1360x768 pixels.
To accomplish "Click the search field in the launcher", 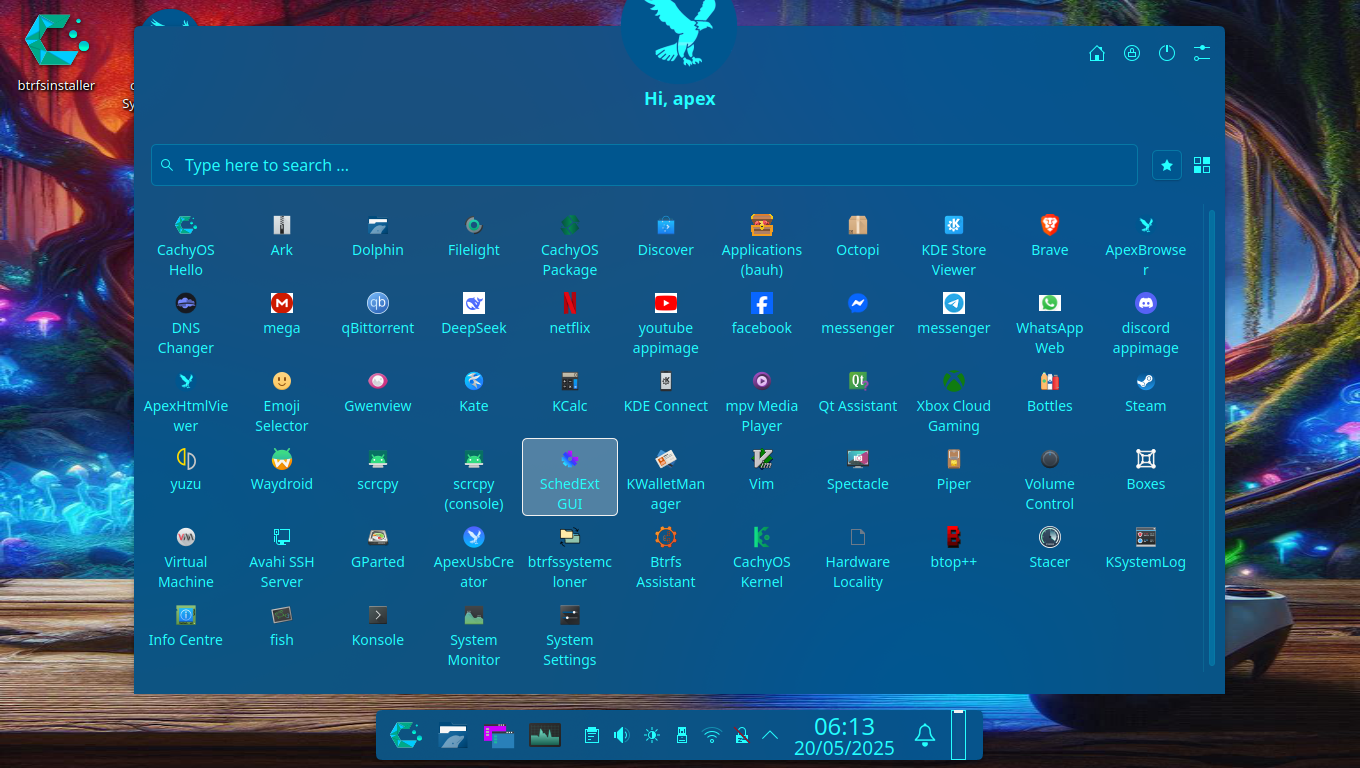I will 644,165.
